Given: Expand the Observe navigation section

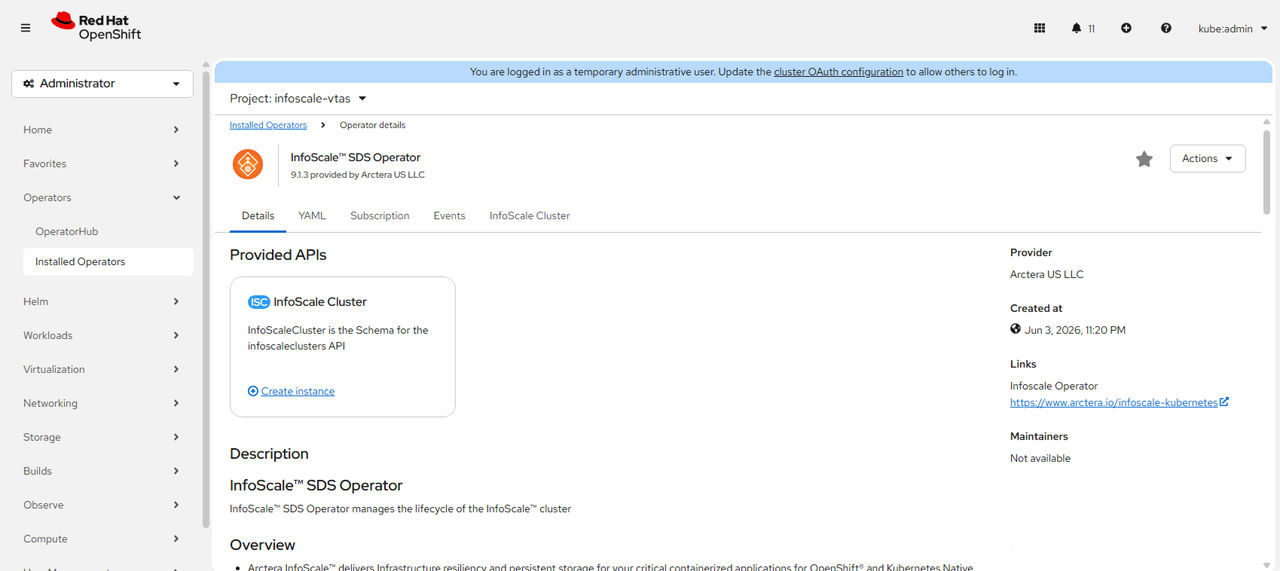Looking at the screenshot, I should pyautogui.click(x=102, y=505).
